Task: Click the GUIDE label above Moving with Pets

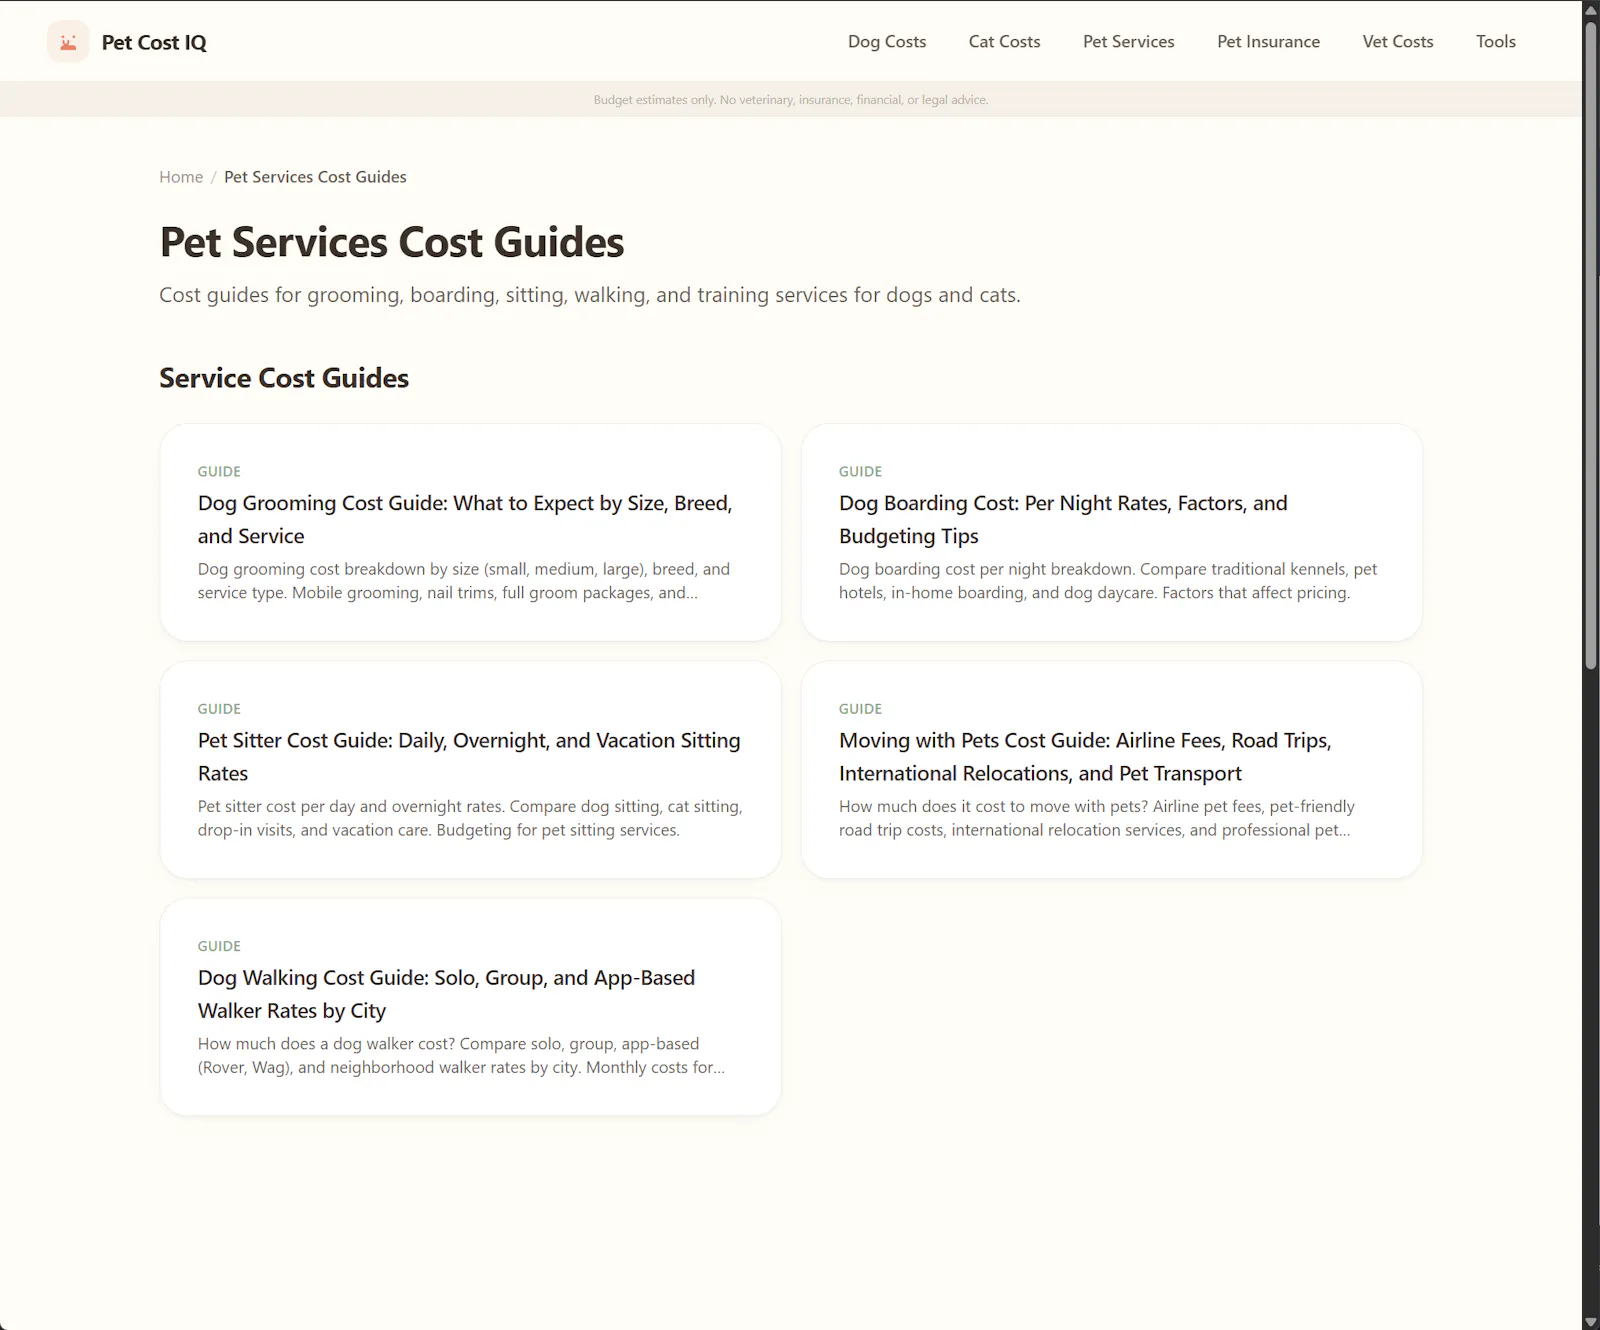Action: coord(860,708)
